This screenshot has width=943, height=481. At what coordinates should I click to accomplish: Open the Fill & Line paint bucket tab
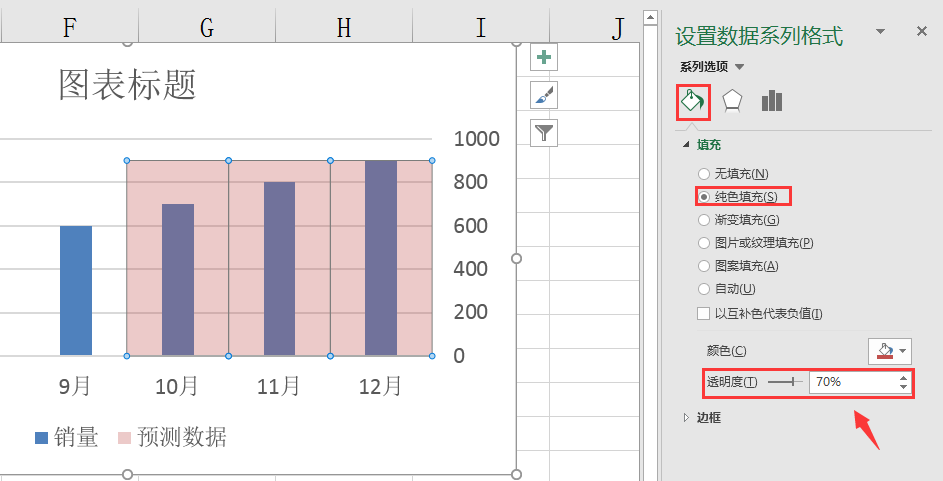click(x=693, y=102)
